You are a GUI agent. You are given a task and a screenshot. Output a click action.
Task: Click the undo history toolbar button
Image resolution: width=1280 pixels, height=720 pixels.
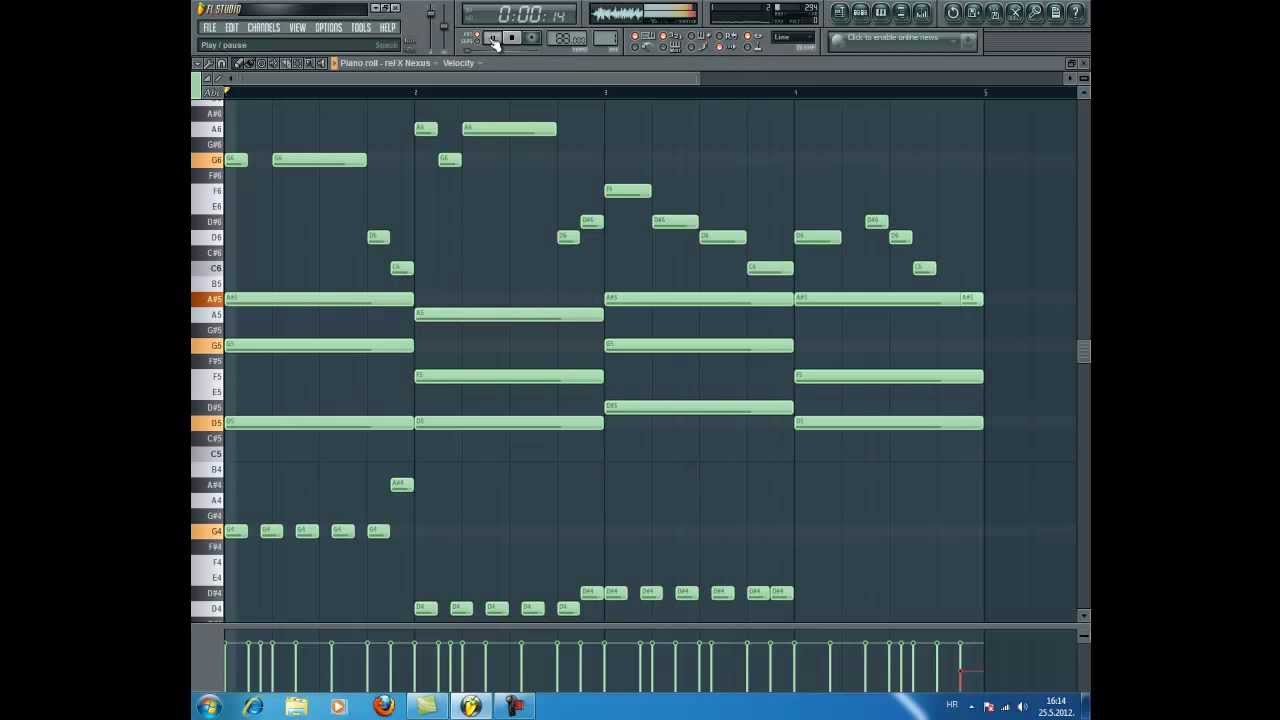coord(953,13)
